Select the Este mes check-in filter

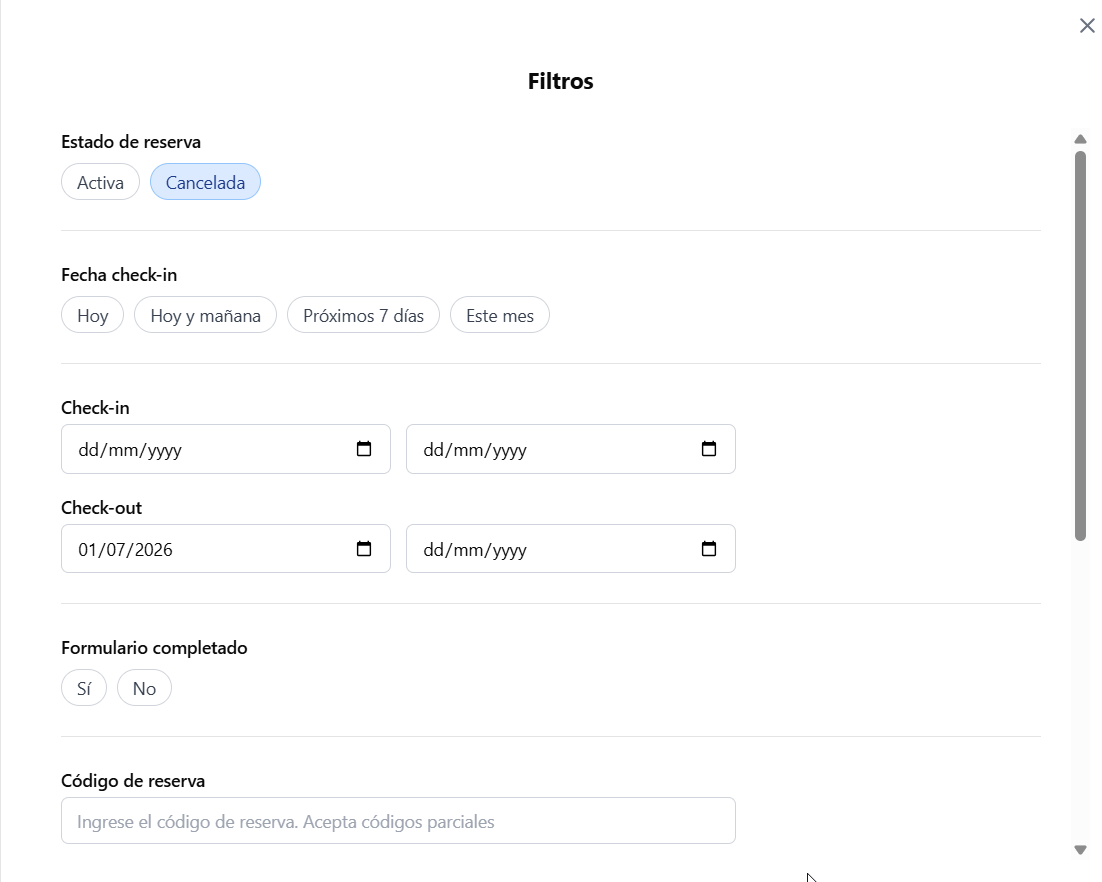click(500, 315)
